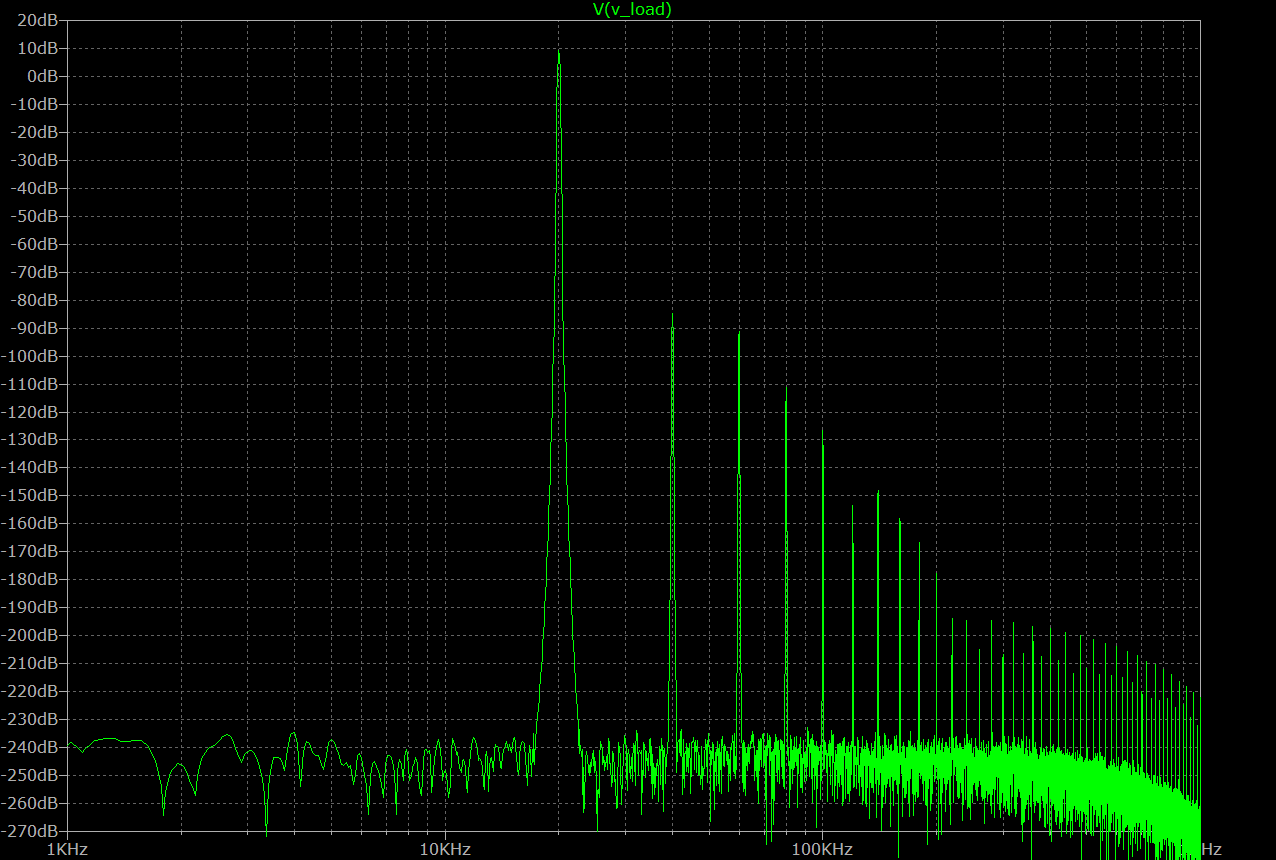Click the 100KHz frequency axis label
1276x860 pixels.
(x=822, y=850)
